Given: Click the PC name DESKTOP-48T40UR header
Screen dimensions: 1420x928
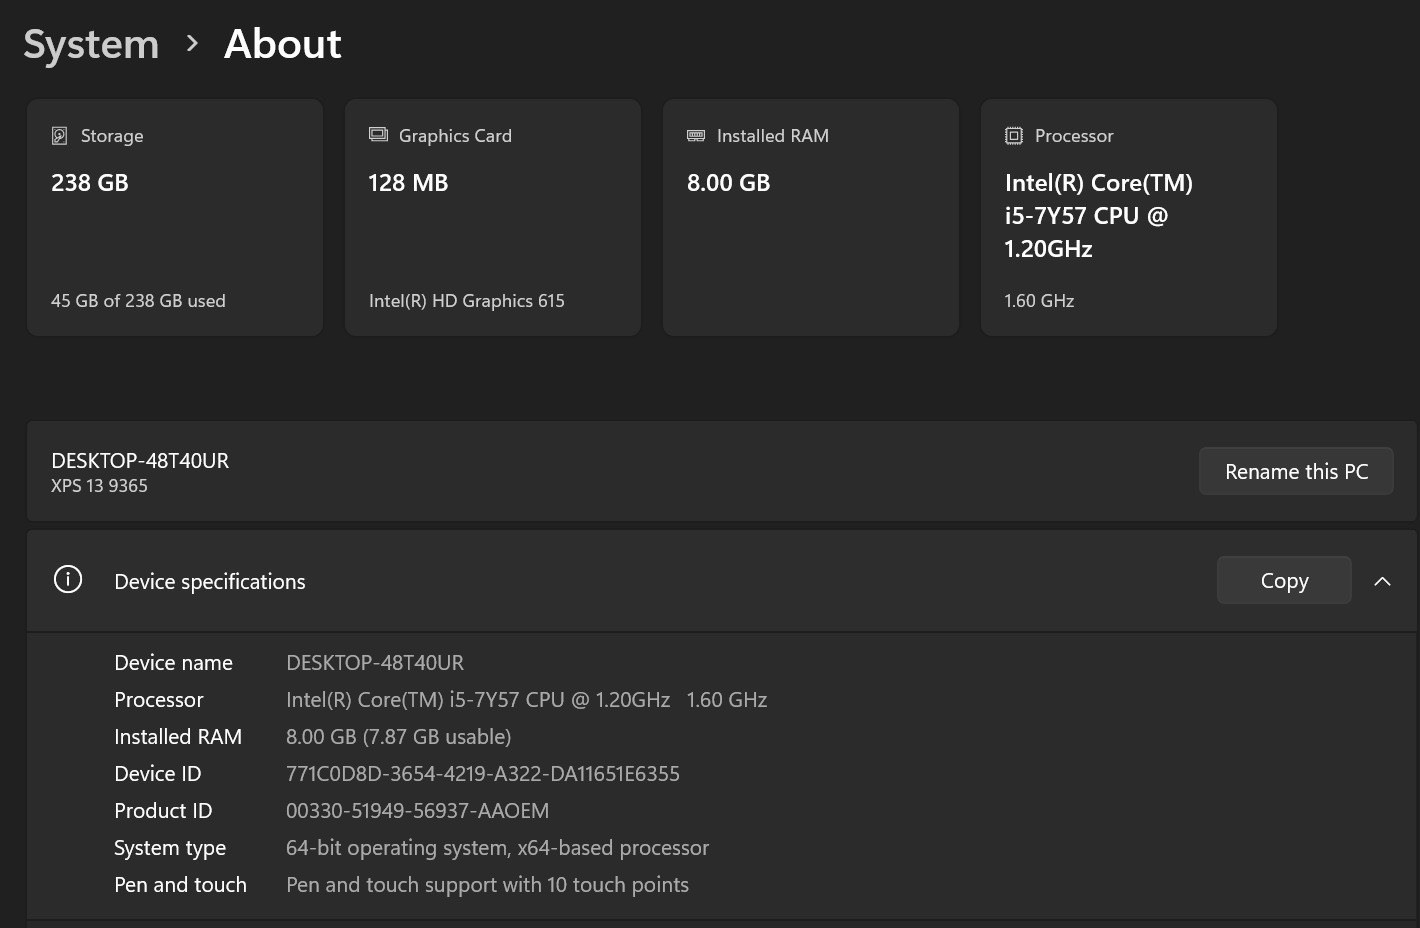Looking at the screenshot, I should click(x=140, y=461).
